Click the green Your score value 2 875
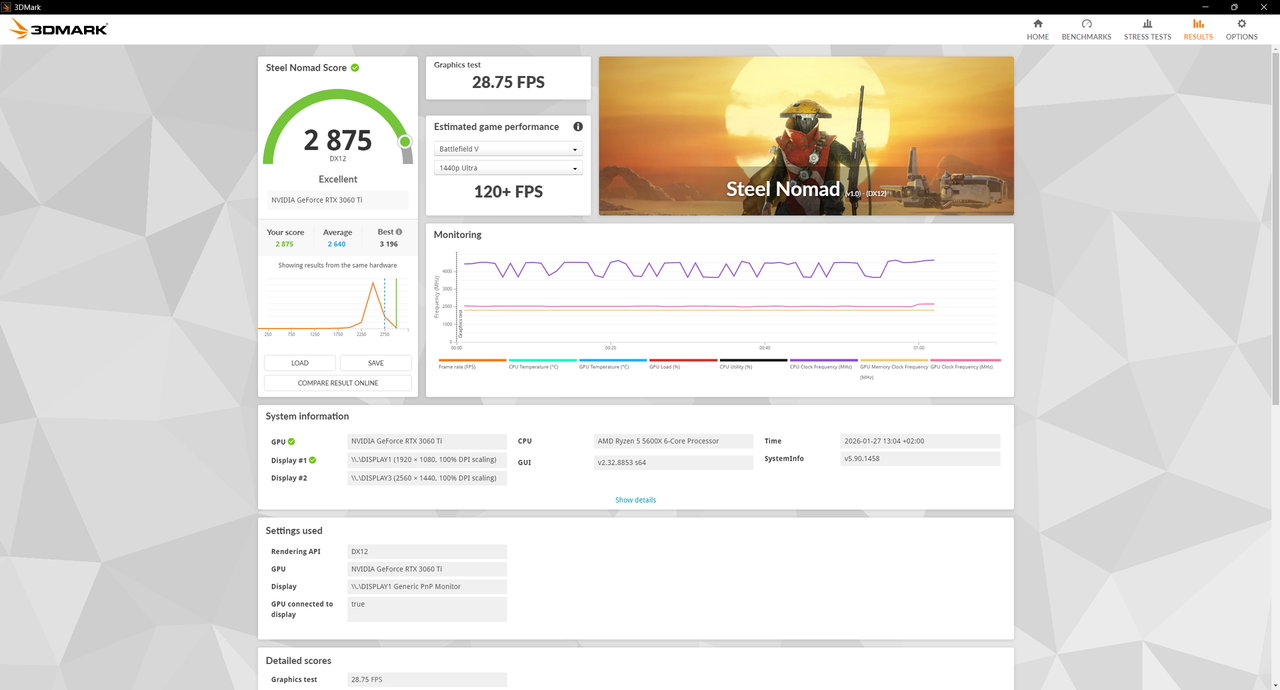The image size is (1280, 690). (284, 244)
